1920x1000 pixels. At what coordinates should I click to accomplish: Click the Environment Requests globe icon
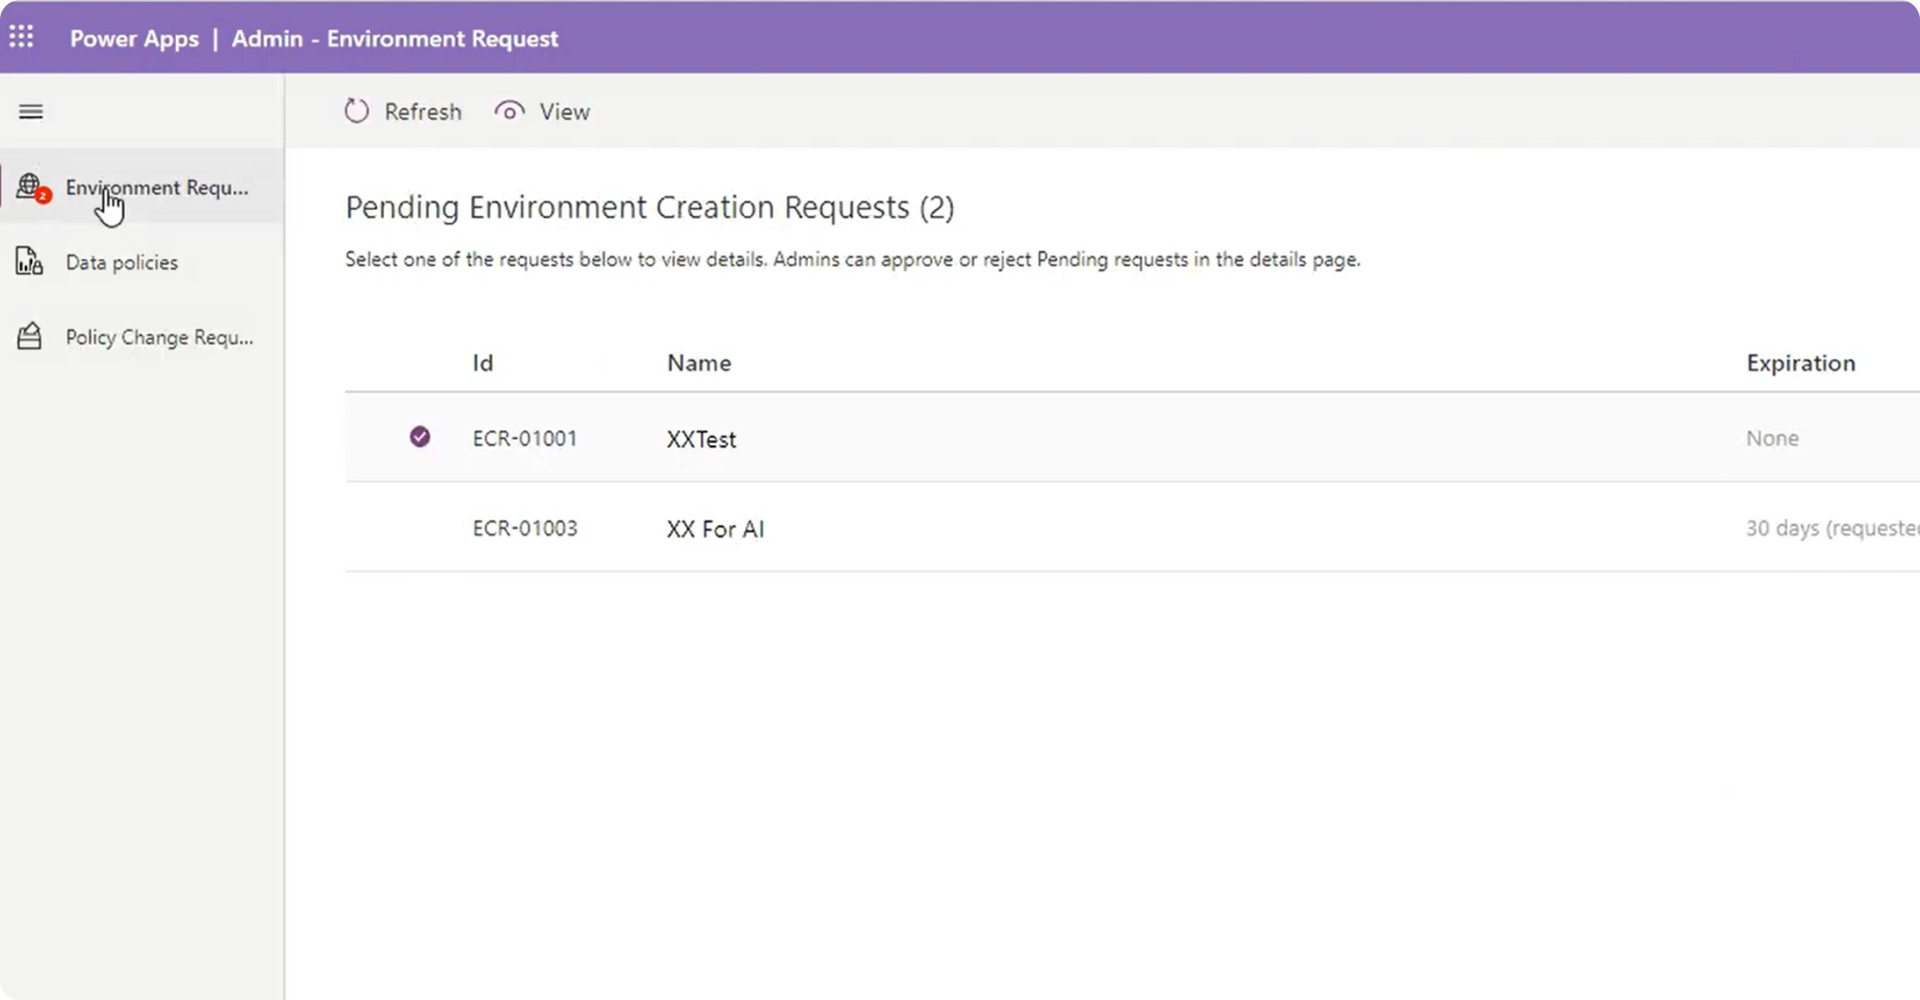click(x=32, y=187)
